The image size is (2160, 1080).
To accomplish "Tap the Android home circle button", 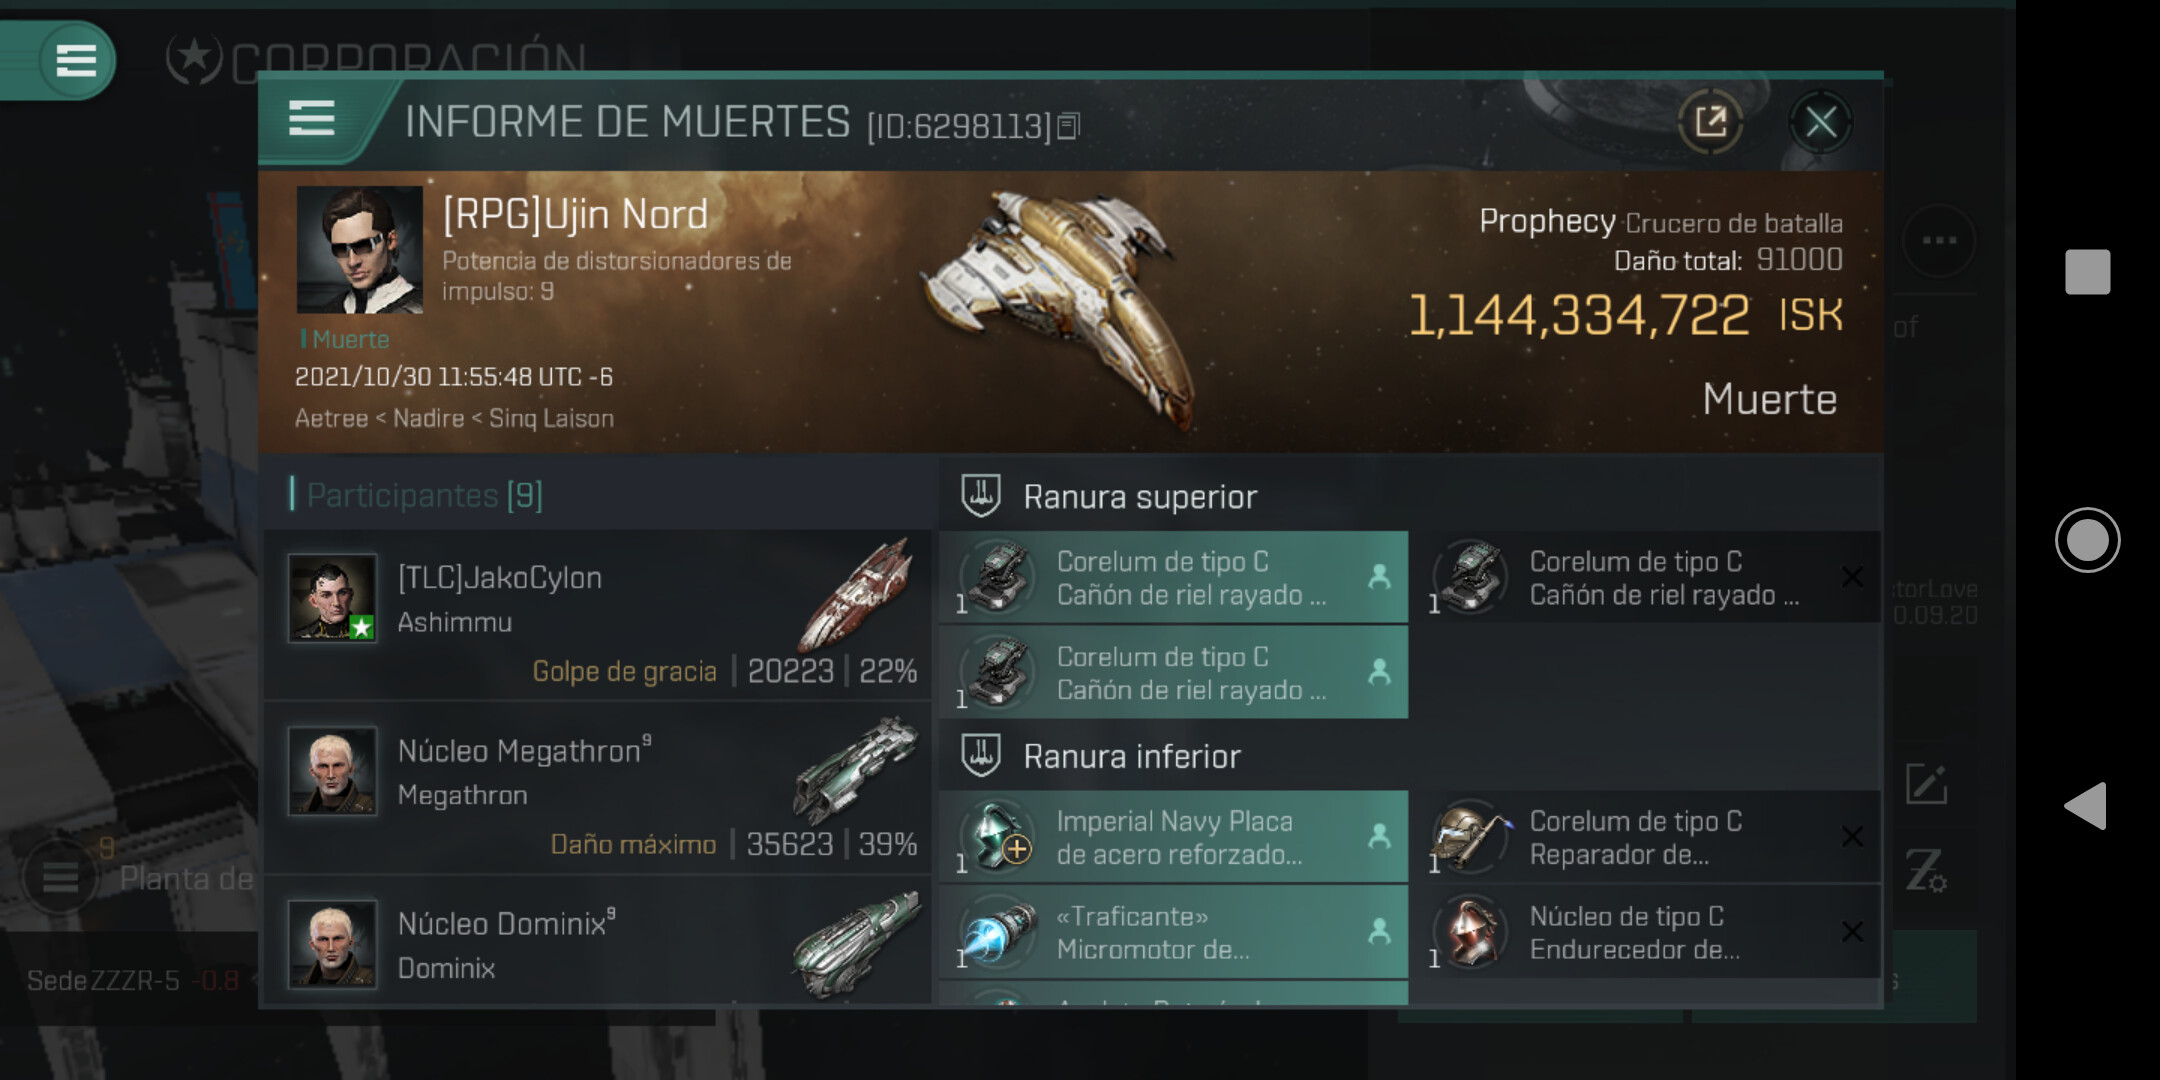I will [x=2087, y=540].
